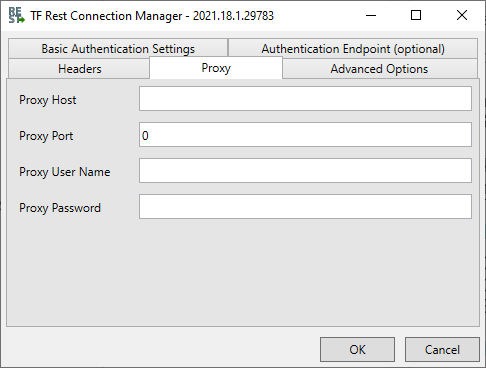Image resolution: width=486 pixels, height=368 pixels.
Task: Select the Proxy tab
Action: [x=216, y=68]
